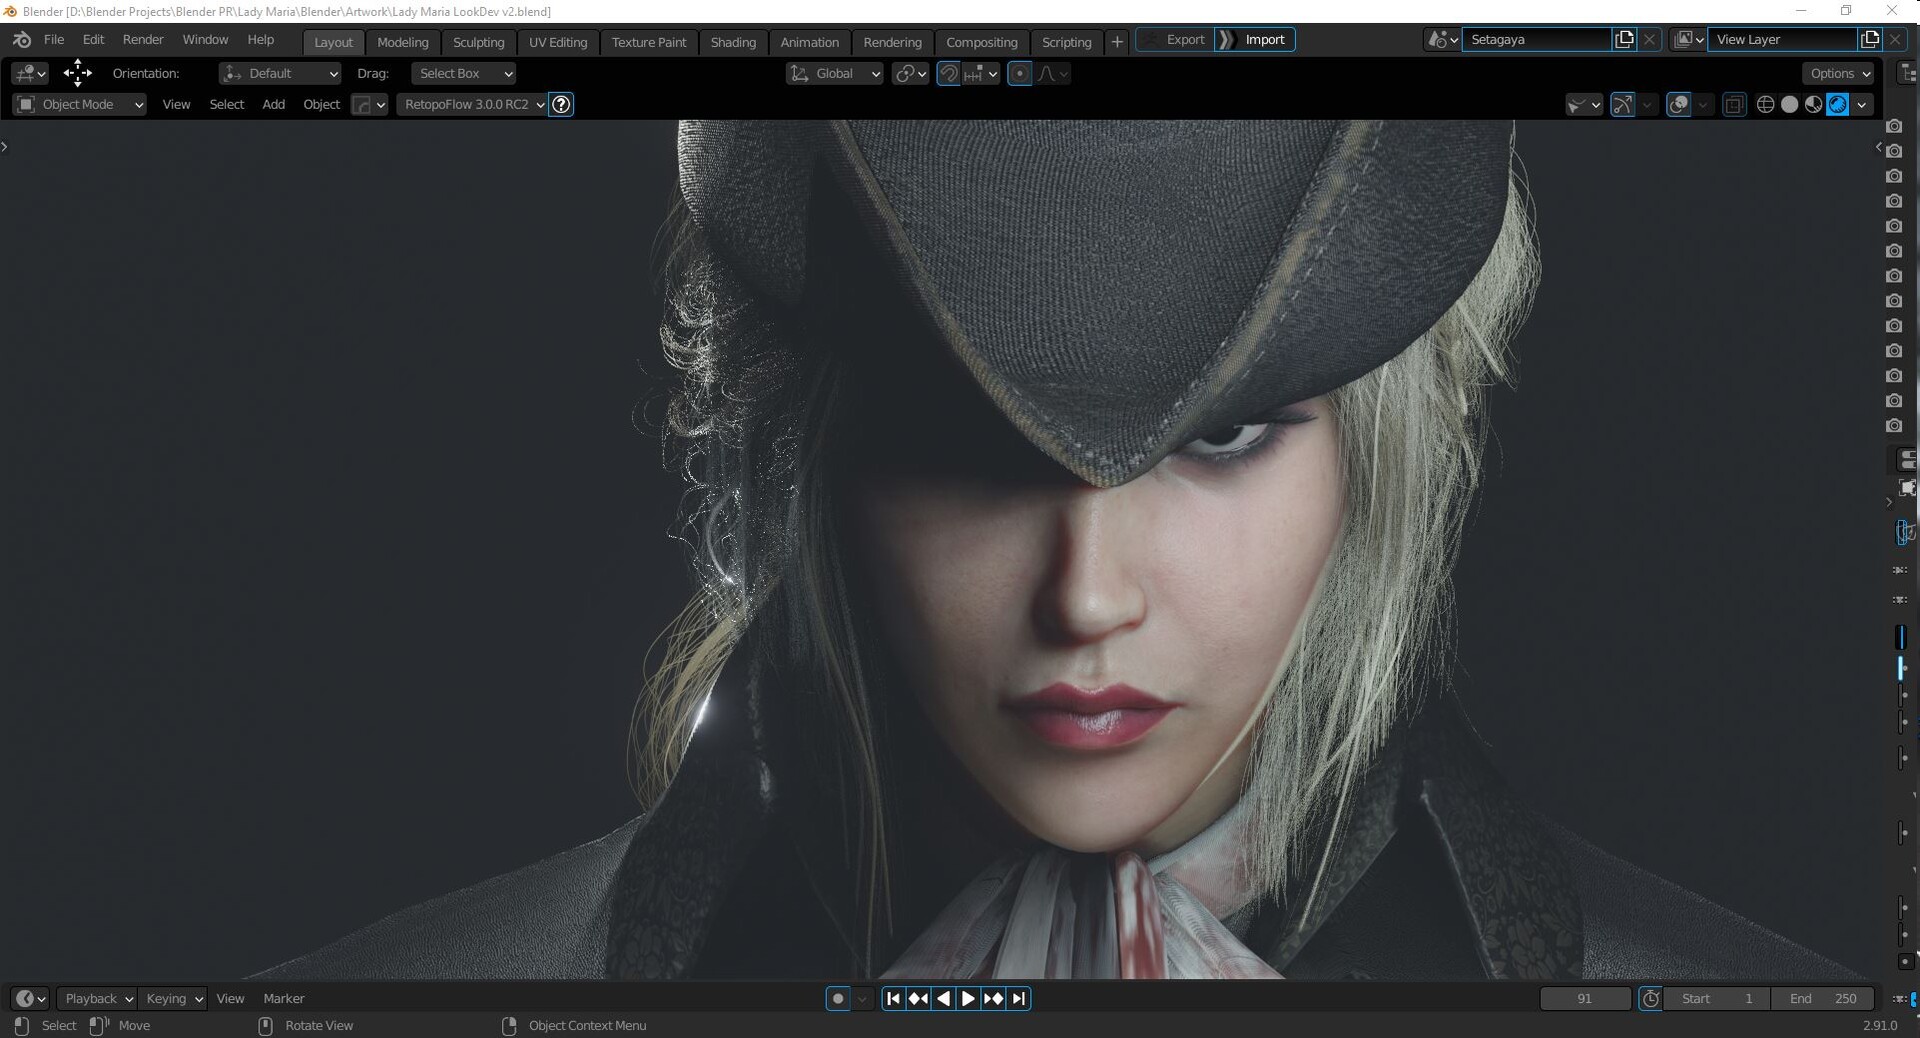
Task: Open the Playback popover
Action: pyautogui.click(x=97, y=998)
